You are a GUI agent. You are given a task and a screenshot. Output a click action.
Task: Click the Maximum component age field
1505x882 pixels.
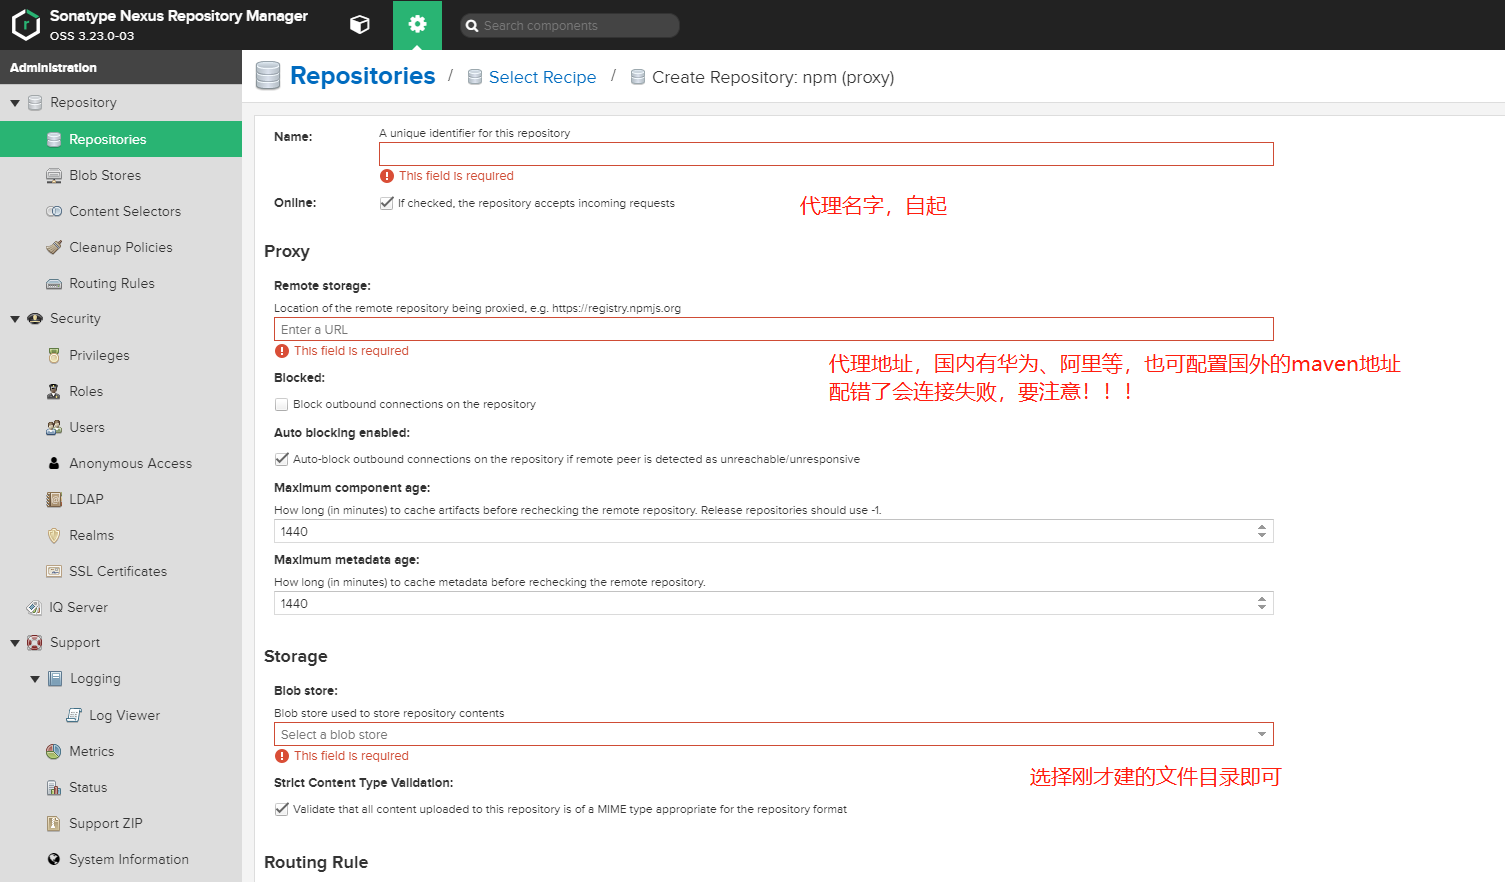pyautogui.click(x=773, y=531)
